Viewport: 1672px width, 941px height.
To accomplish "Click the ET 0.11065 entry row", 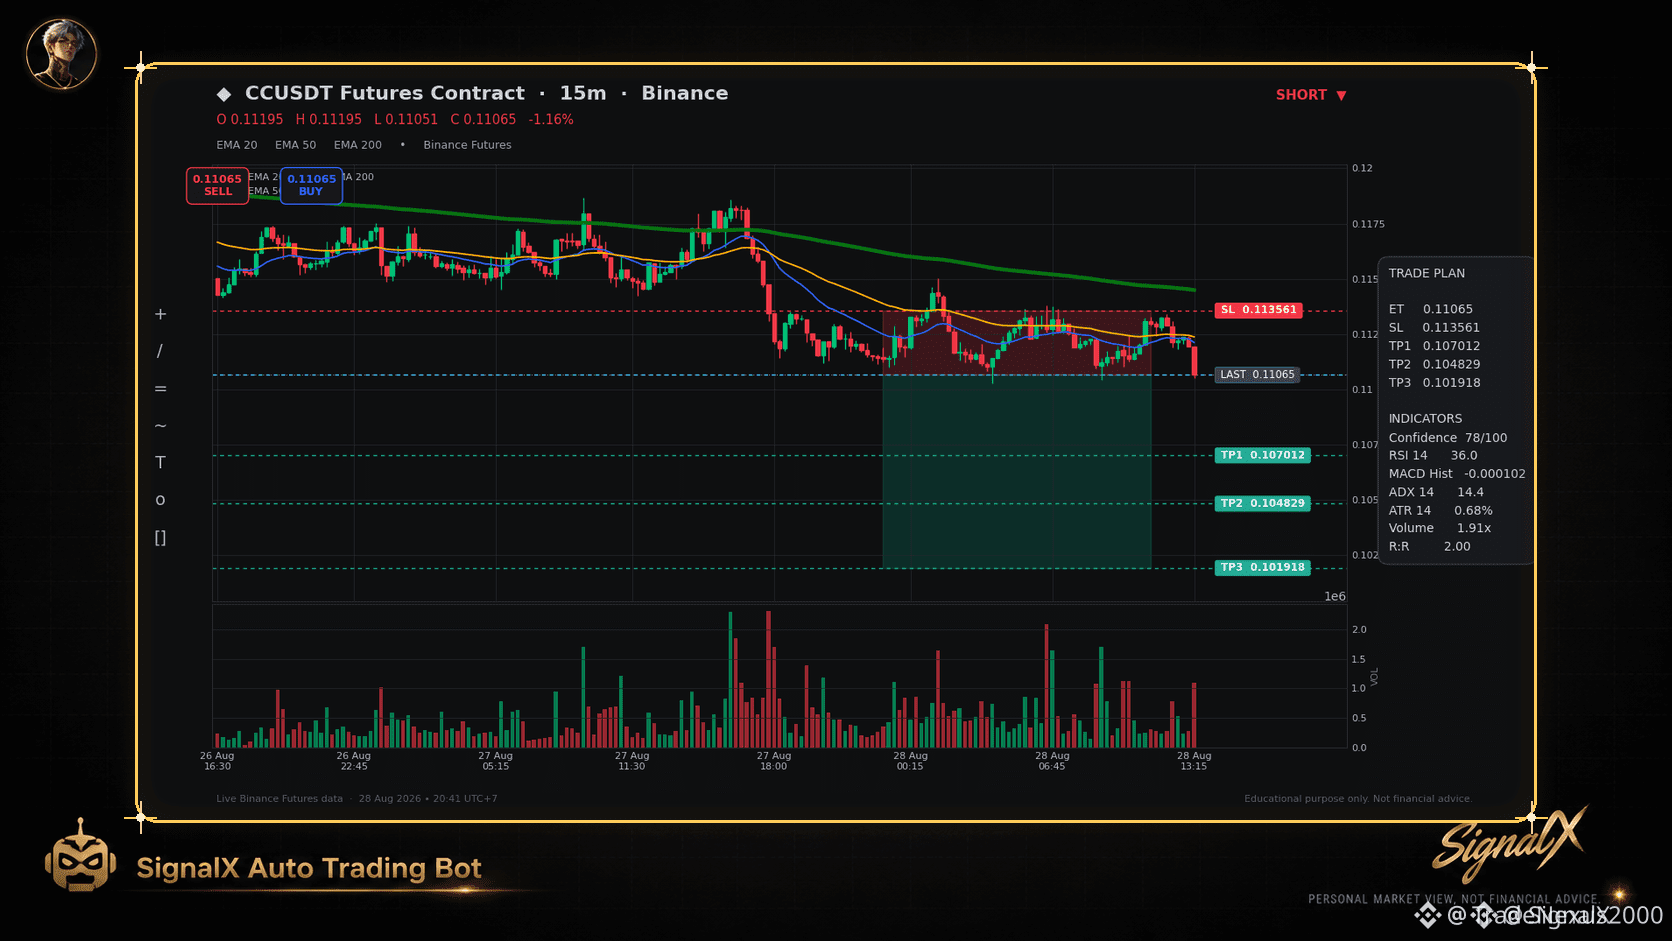I will [x=1431, y=310].
